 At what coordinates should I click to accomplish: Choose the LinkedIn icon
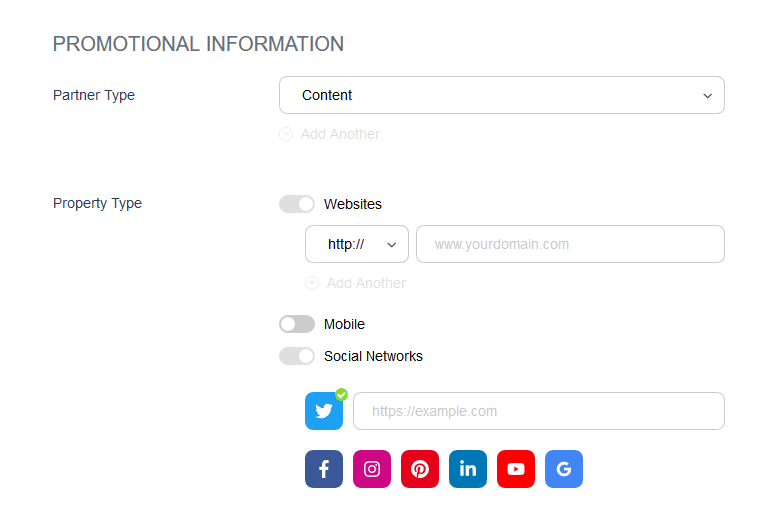468,469
